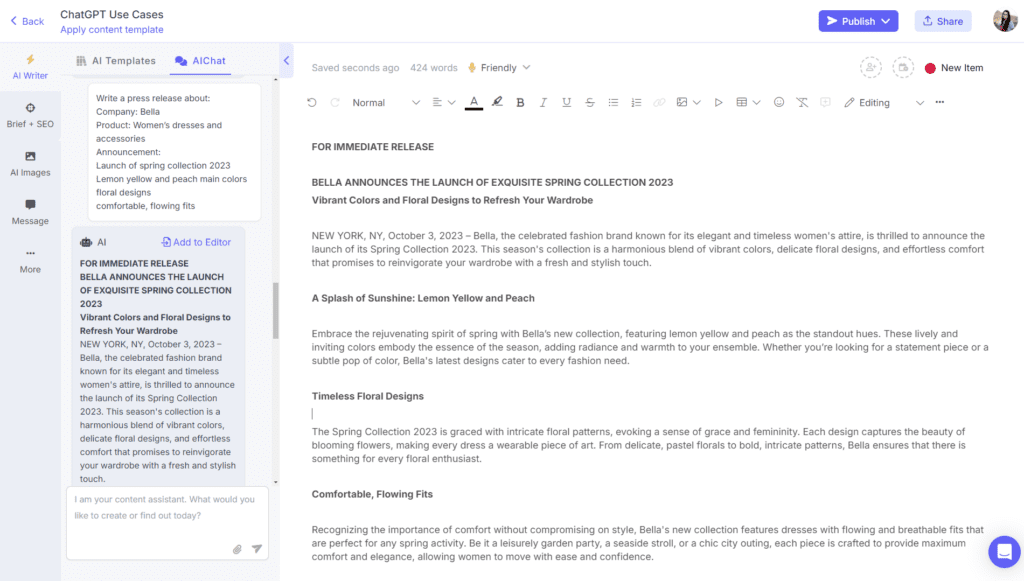Open the support chat bubble
This screenshot has height=581, width=1024.
click(x=1004, y=552)
